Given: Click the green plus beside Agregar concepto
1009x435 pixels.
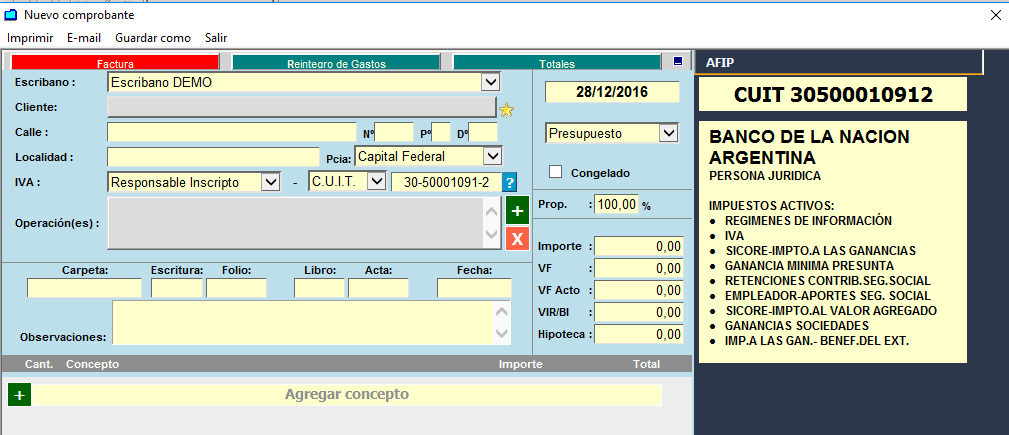Looking at the screenshot, I should pos(19,394).
